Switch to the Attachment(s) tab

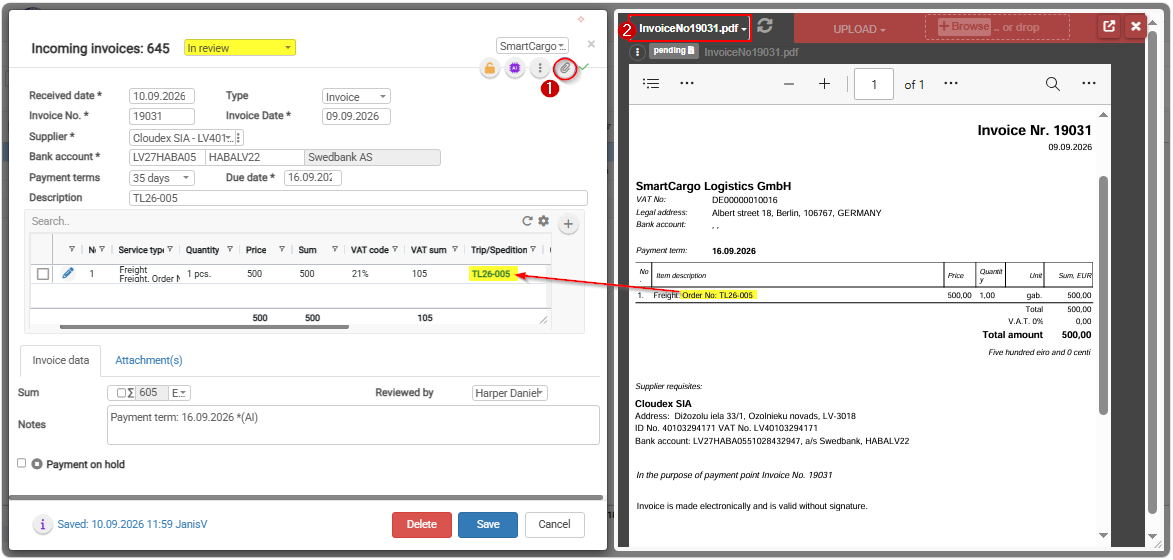click(x=149, y=360)
